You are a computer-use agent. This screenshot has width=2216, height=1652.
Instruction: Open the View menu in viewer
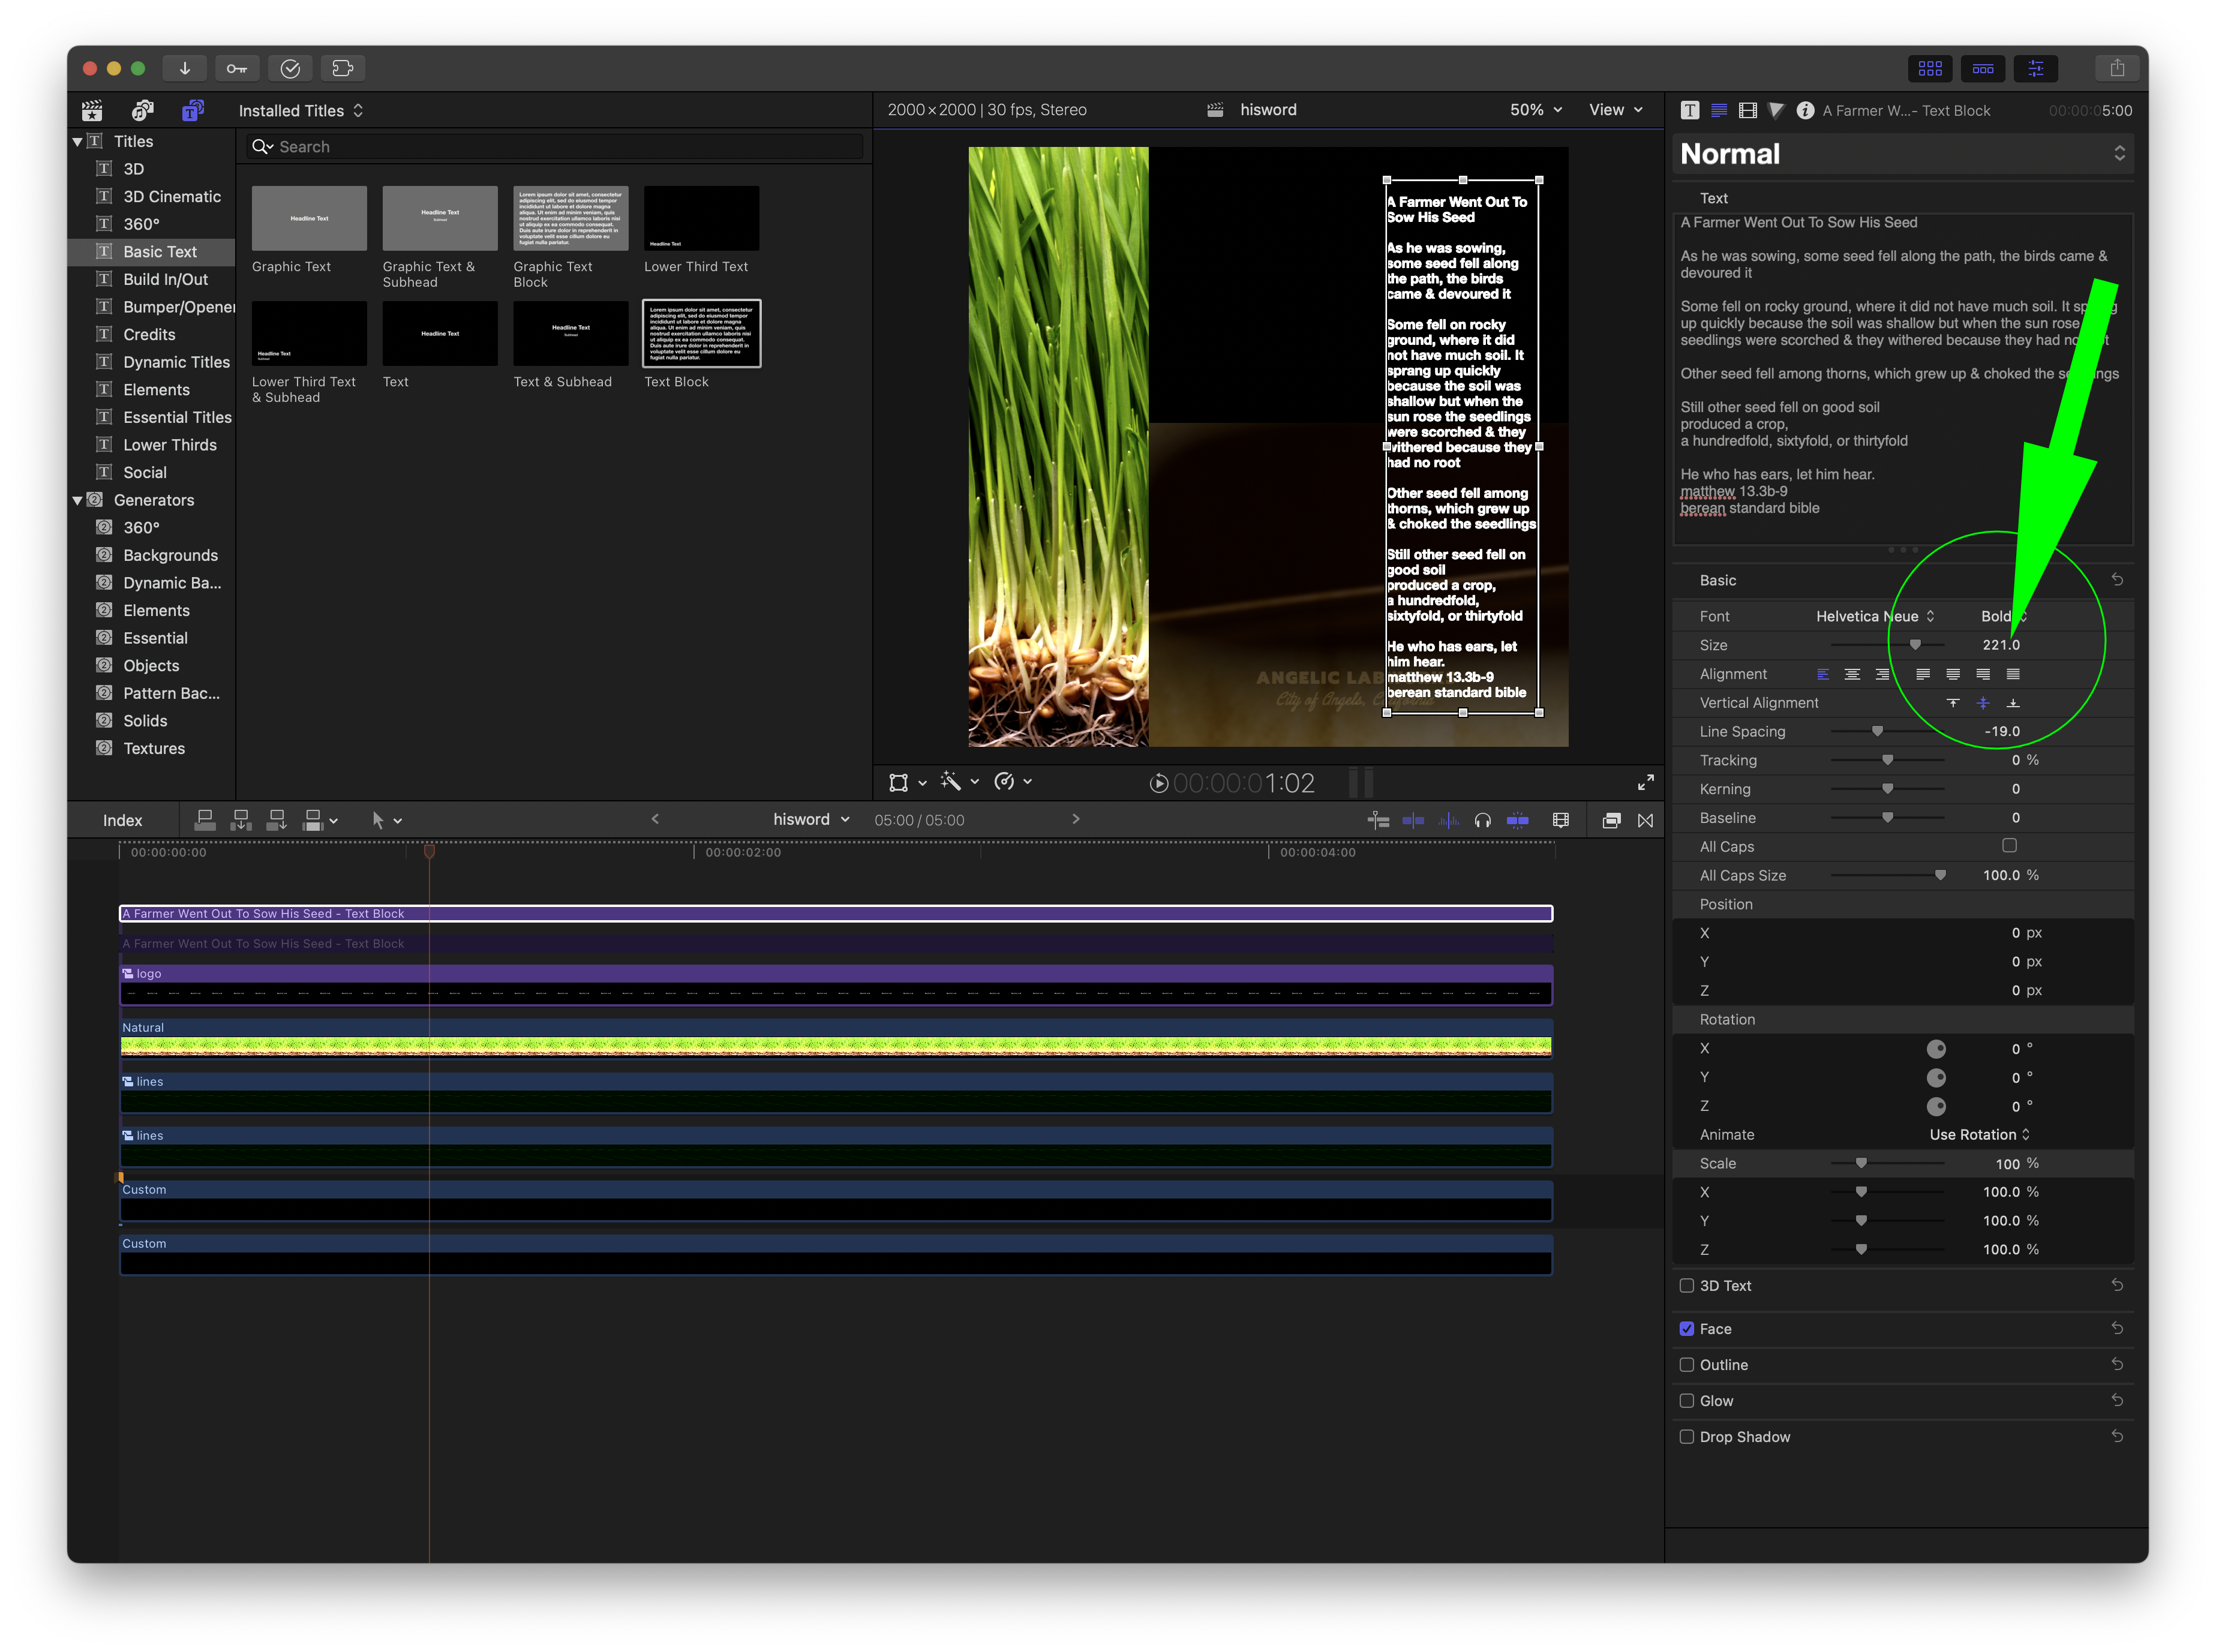click(1615, 110)
